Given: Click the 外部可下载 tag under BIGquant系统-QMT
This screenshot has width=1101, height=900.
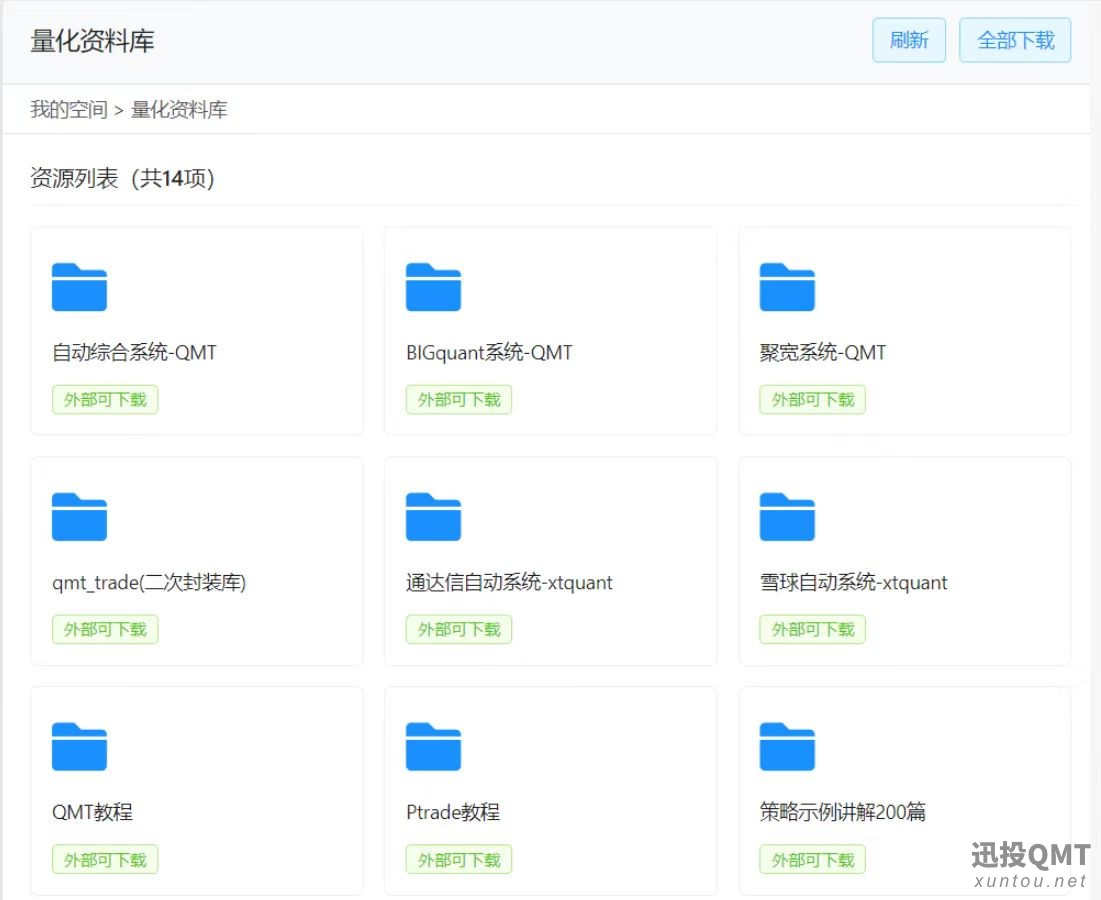Looking at the screenshot, I should pos(459,400).
